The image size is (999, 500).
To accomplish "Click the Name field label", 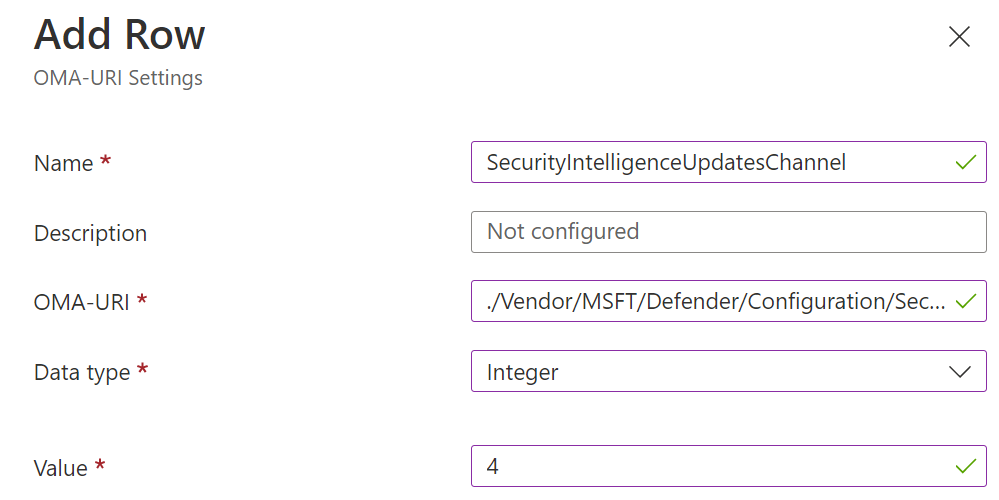I will [x=63, y=163].
